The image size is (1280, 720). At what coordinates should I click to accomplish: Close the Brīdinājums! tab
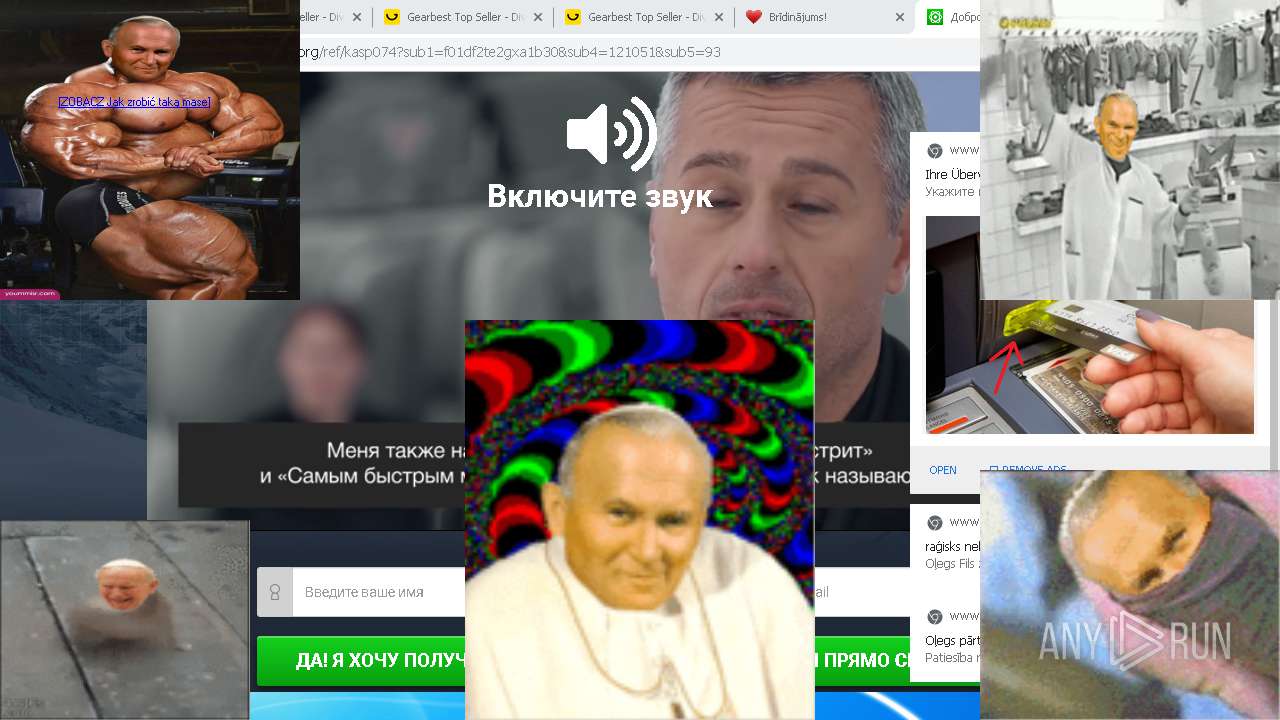click(900, 17)
